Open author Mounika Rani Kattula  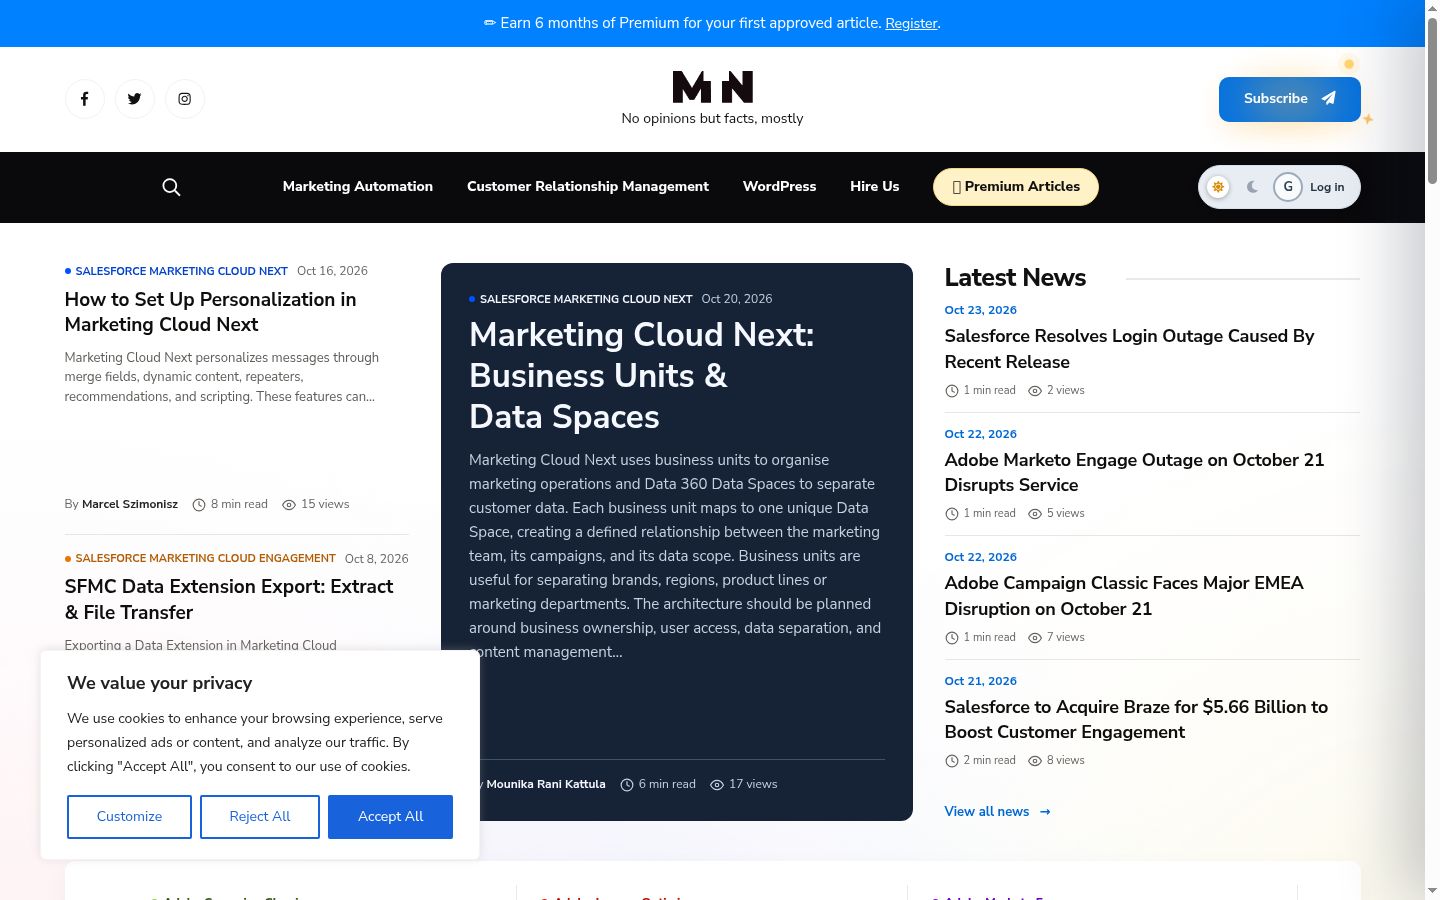pyautogui.click(x=546, y=785)
